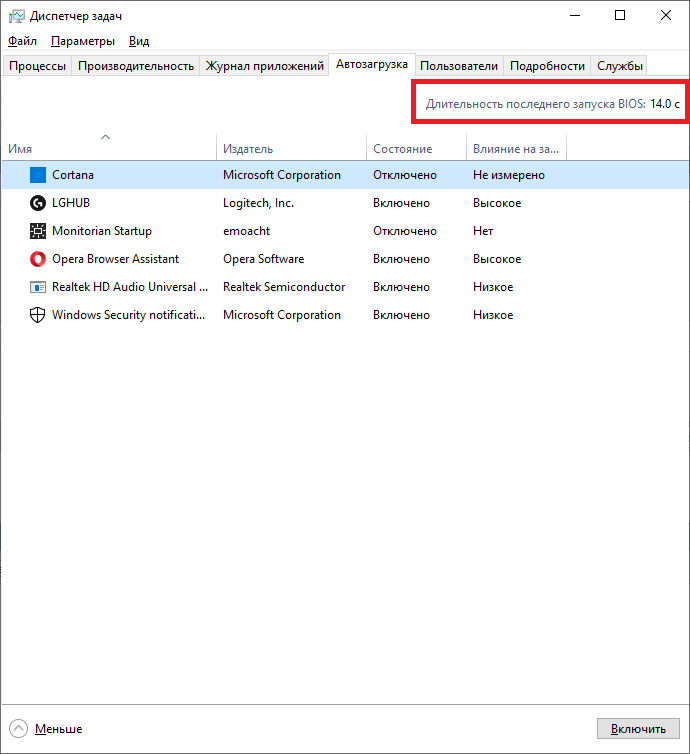Click the Включено status of LGHUB
Screen dimensions: 690x754
(401, 203)
